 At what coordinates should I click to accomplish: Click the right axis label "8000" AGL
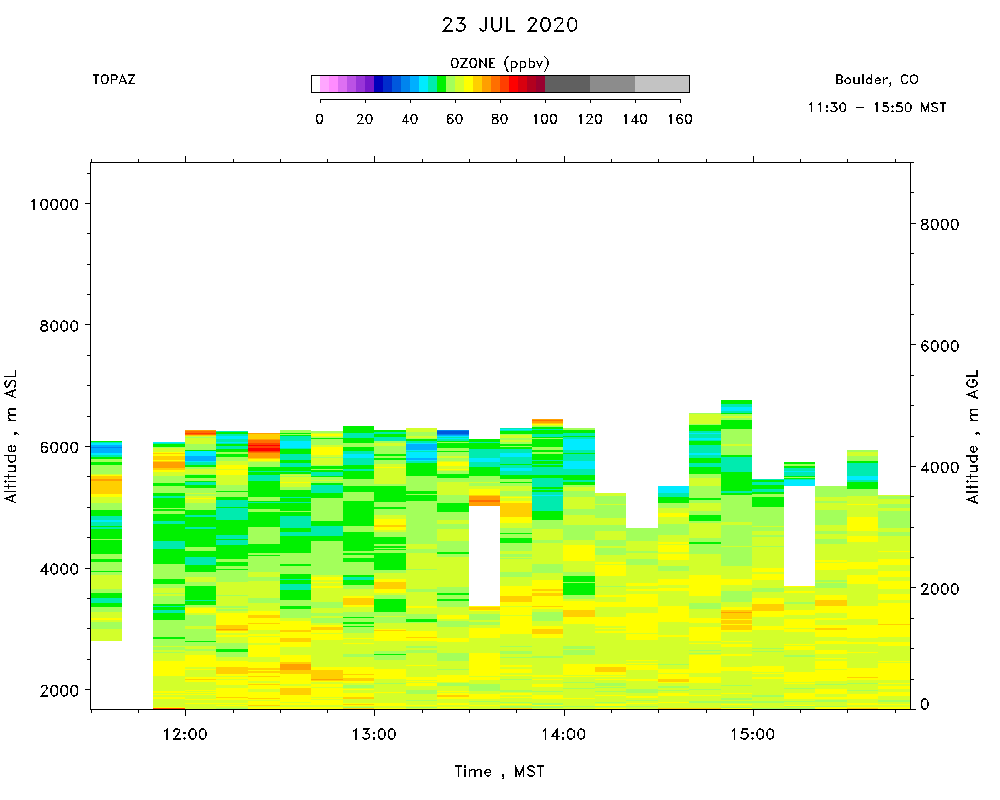coord(939,225)
